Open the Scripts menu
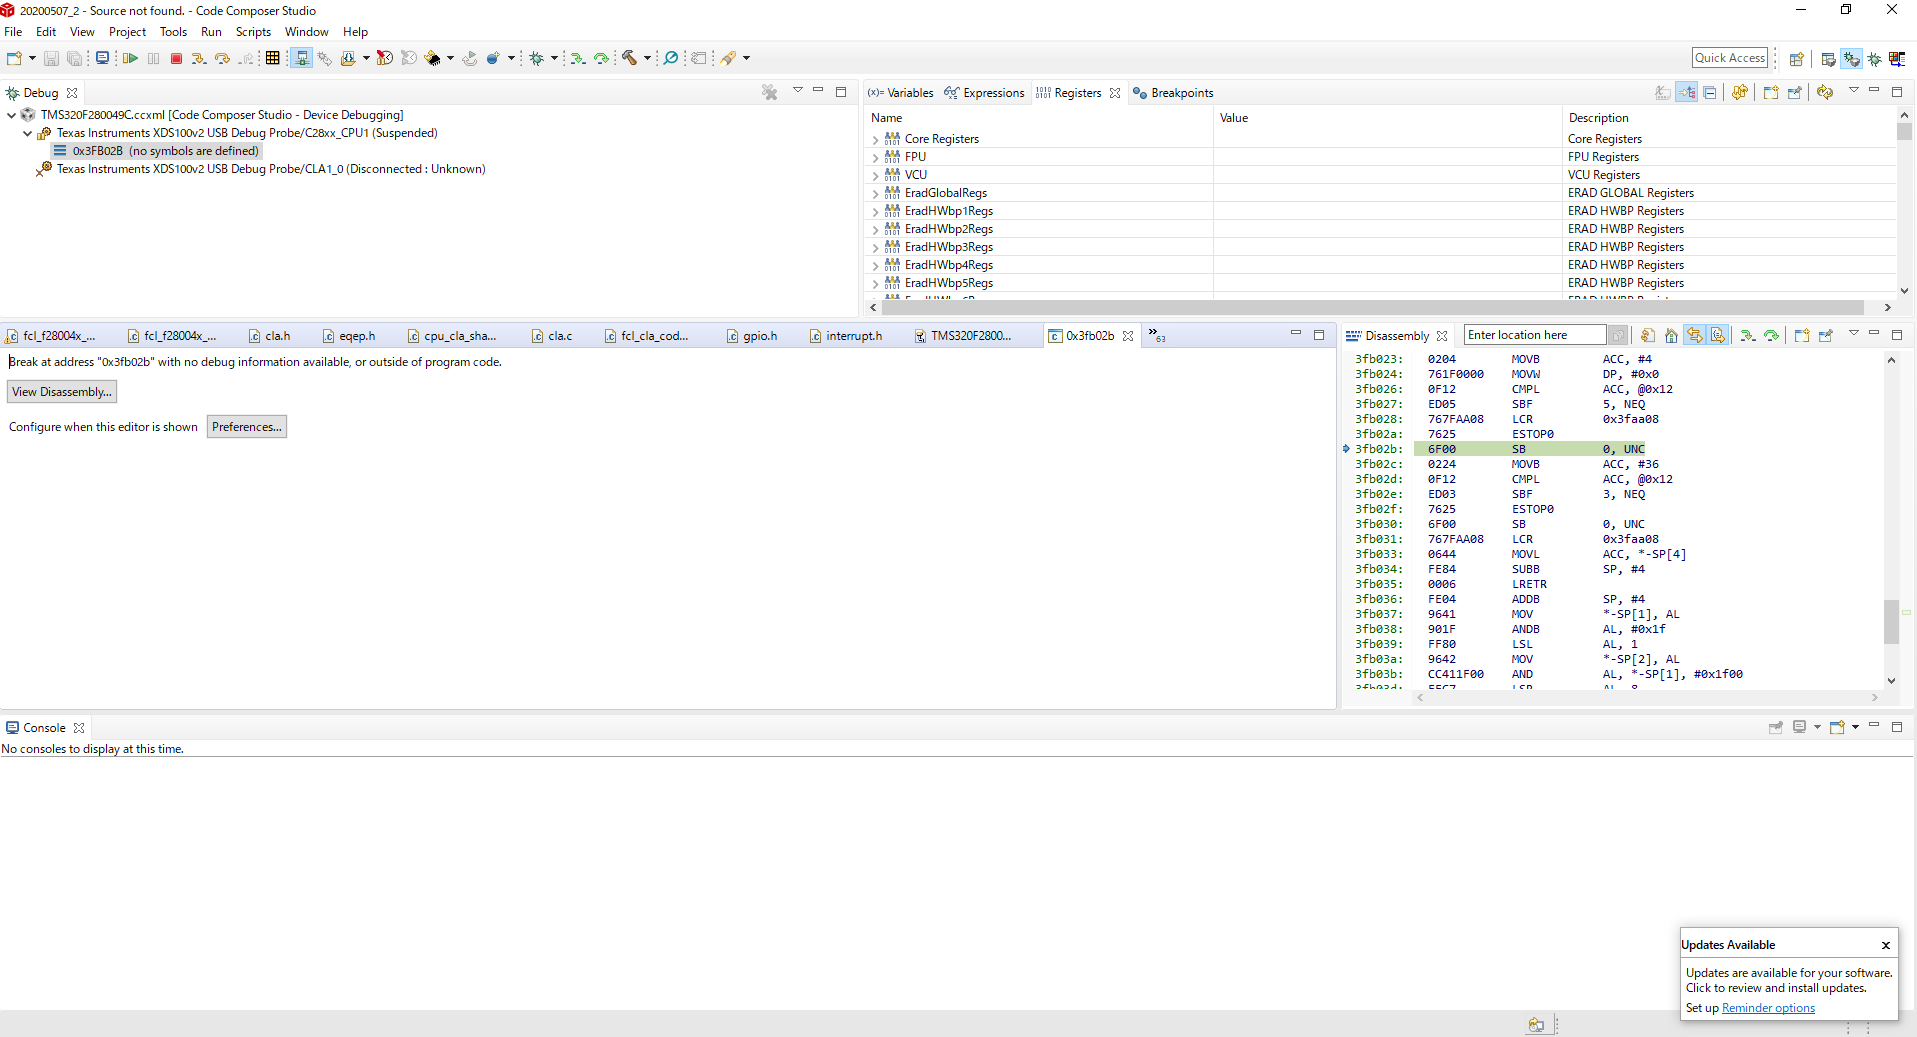The height and width of the screenshot is (1037, 1917). [253, 32]
